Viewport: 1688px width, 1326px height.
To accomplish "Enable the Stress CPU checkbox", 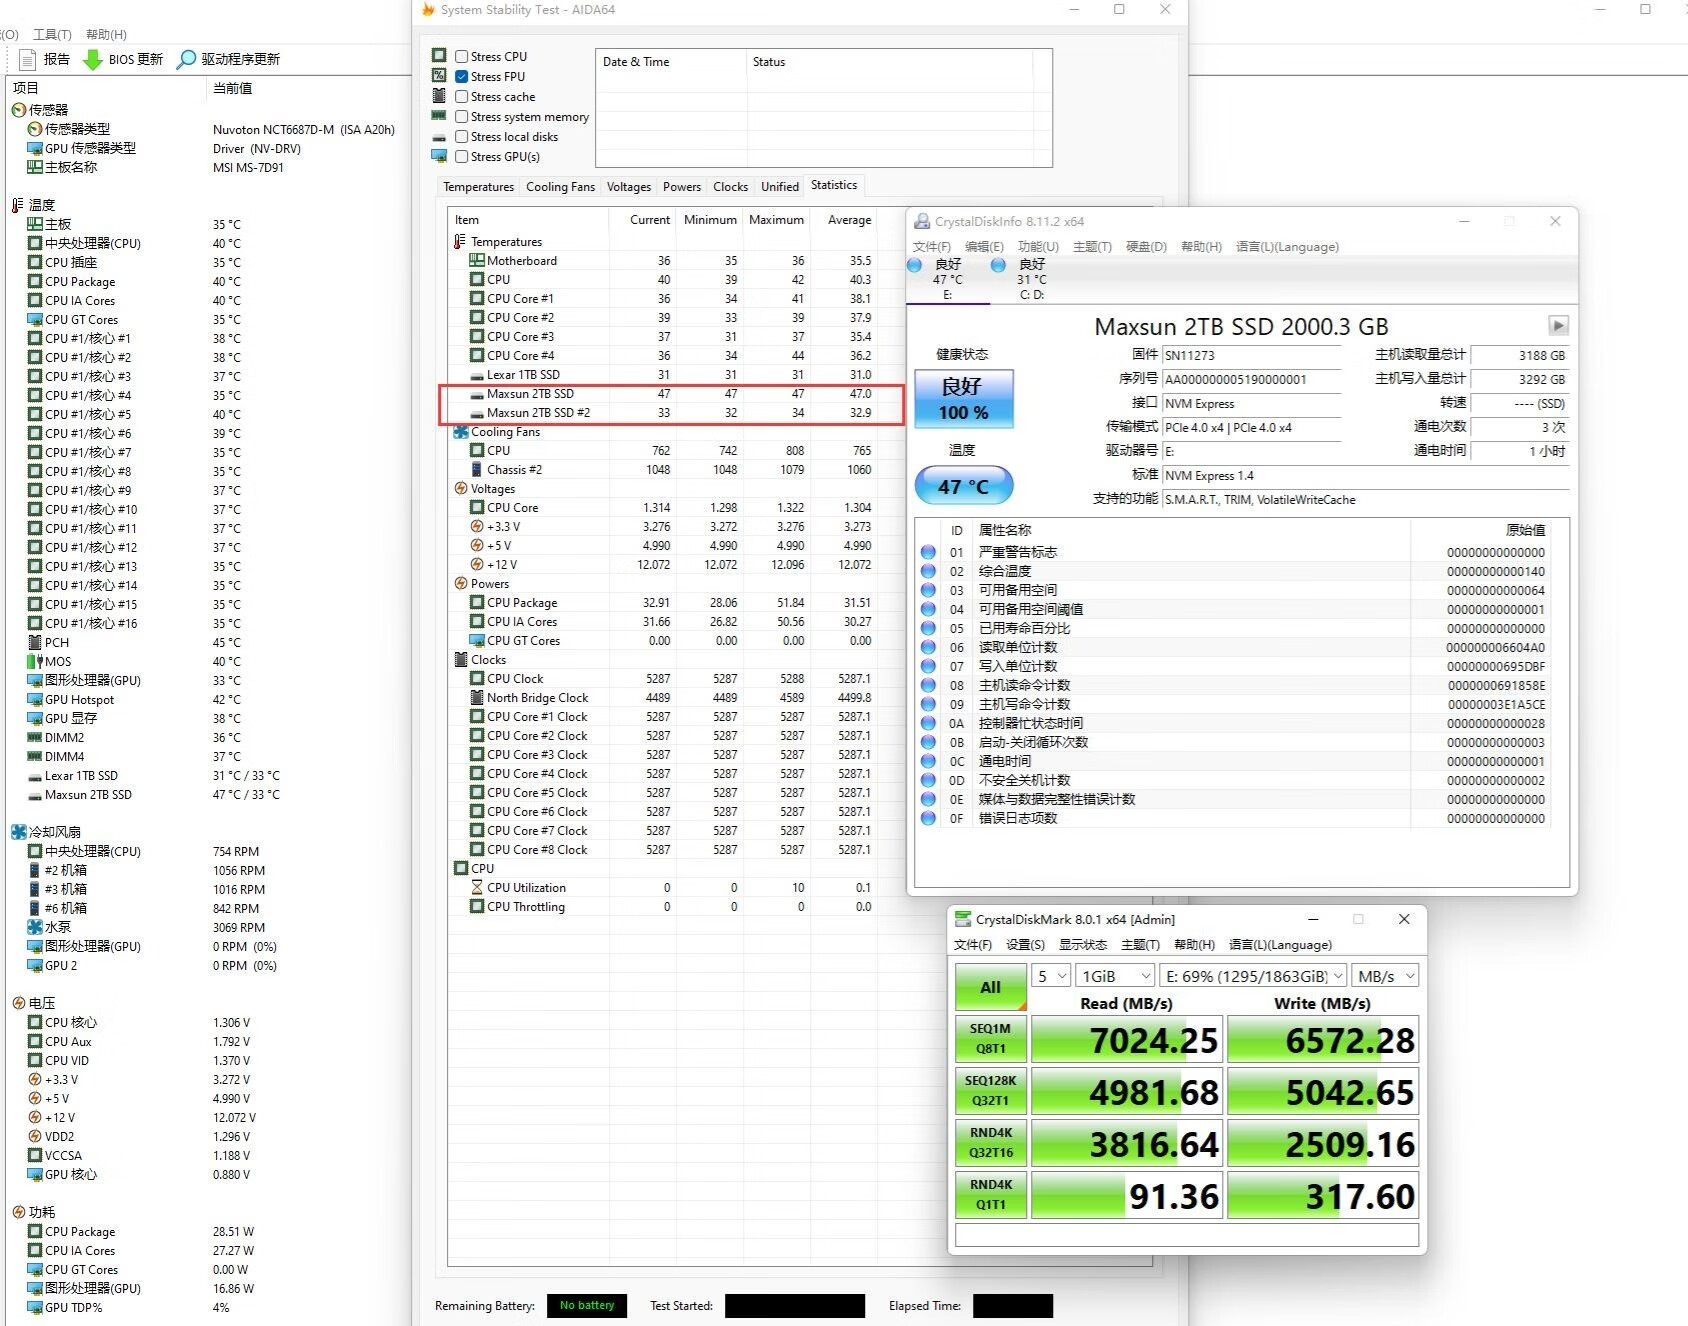I will pos(462,57).
